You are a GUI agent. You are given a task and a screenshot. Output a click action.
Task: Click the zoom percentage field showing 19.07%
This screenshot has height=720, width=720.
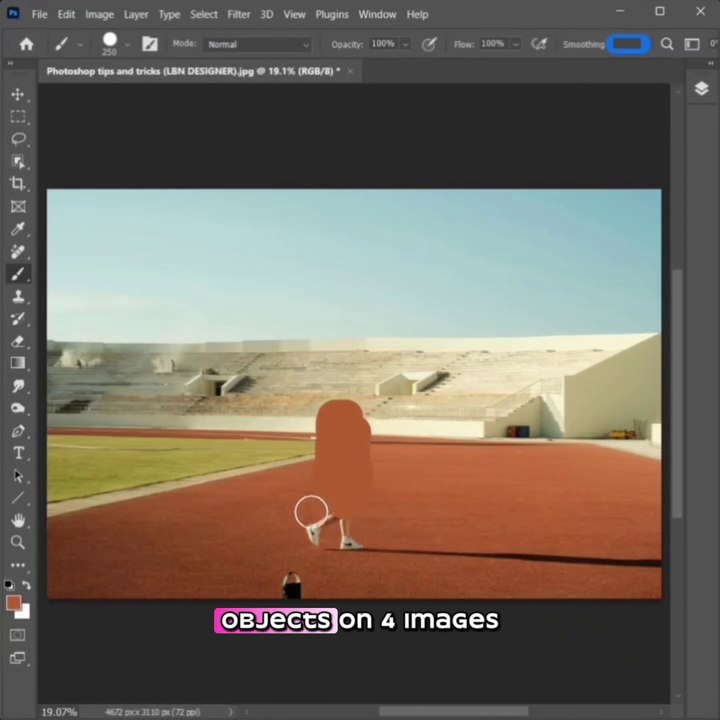tap(59, 712)
